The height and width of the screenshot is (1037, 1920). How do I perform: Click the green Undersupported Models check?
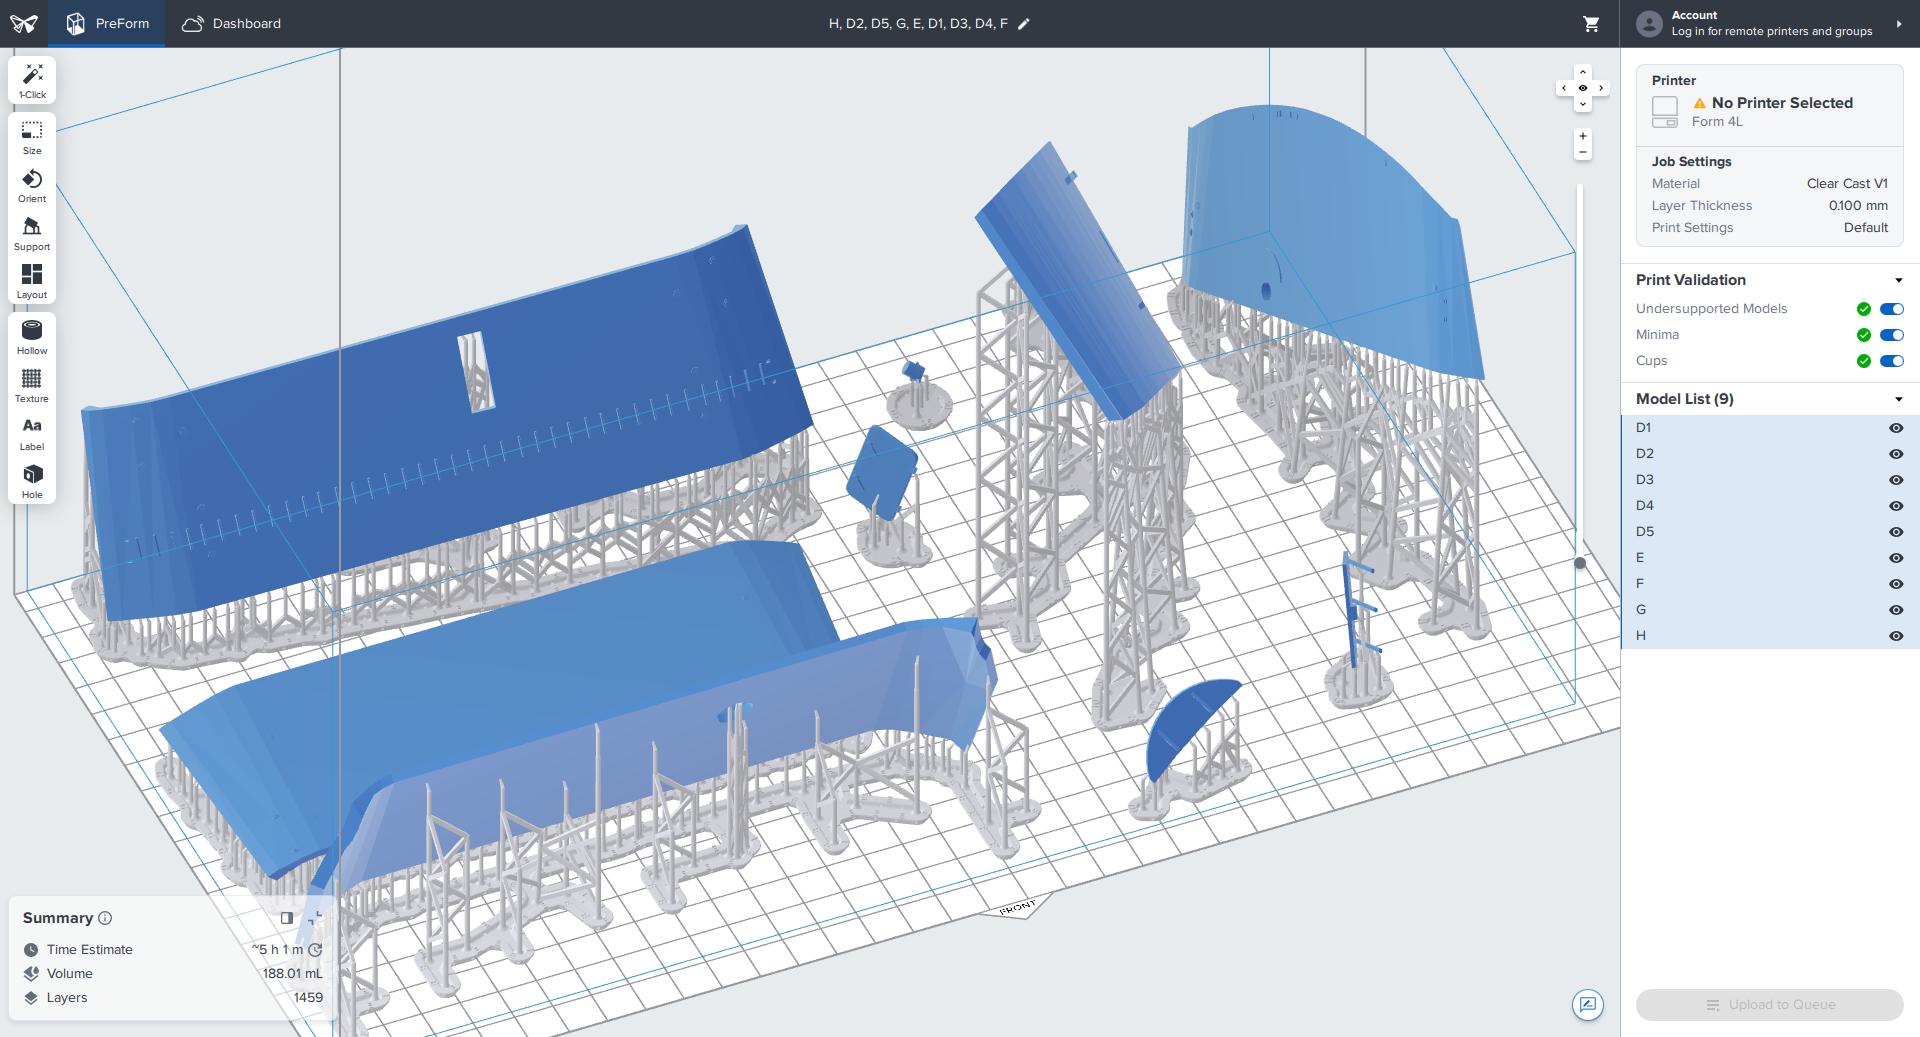[1863, 309]
